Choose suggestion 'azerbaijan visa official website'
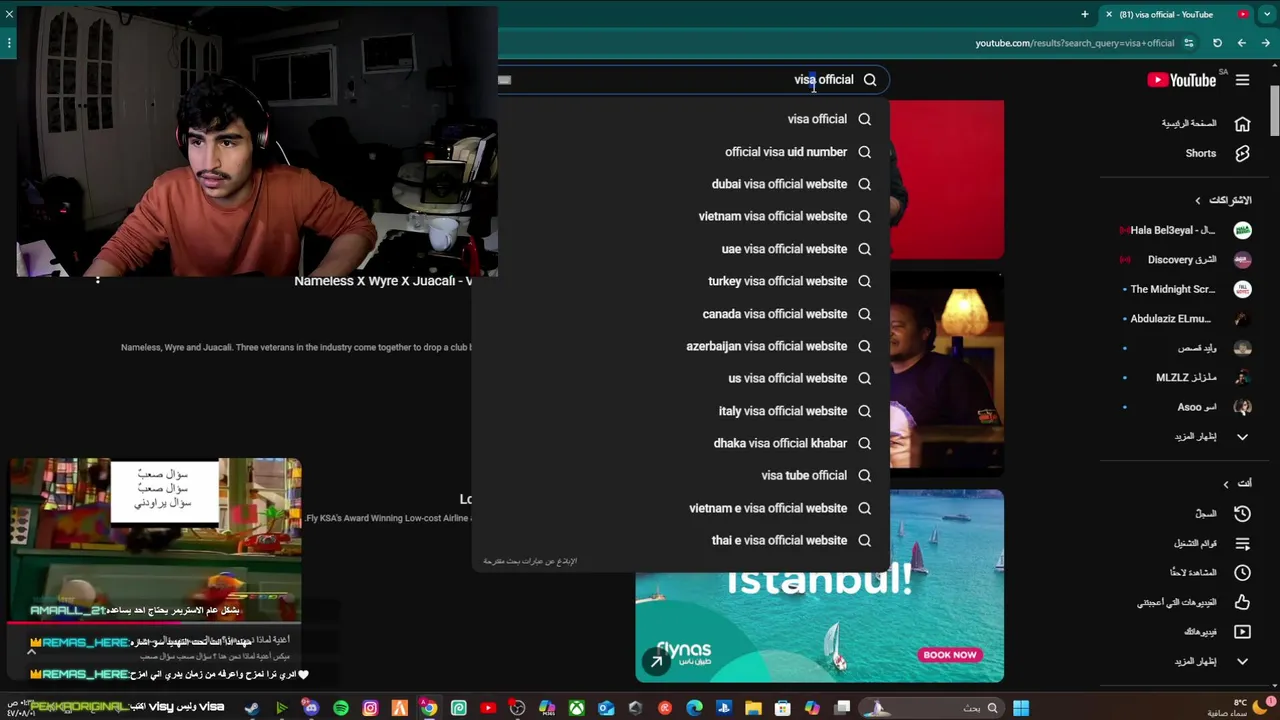The height and width of the screenshot is (720, 1280). click(x=680, y=346)
